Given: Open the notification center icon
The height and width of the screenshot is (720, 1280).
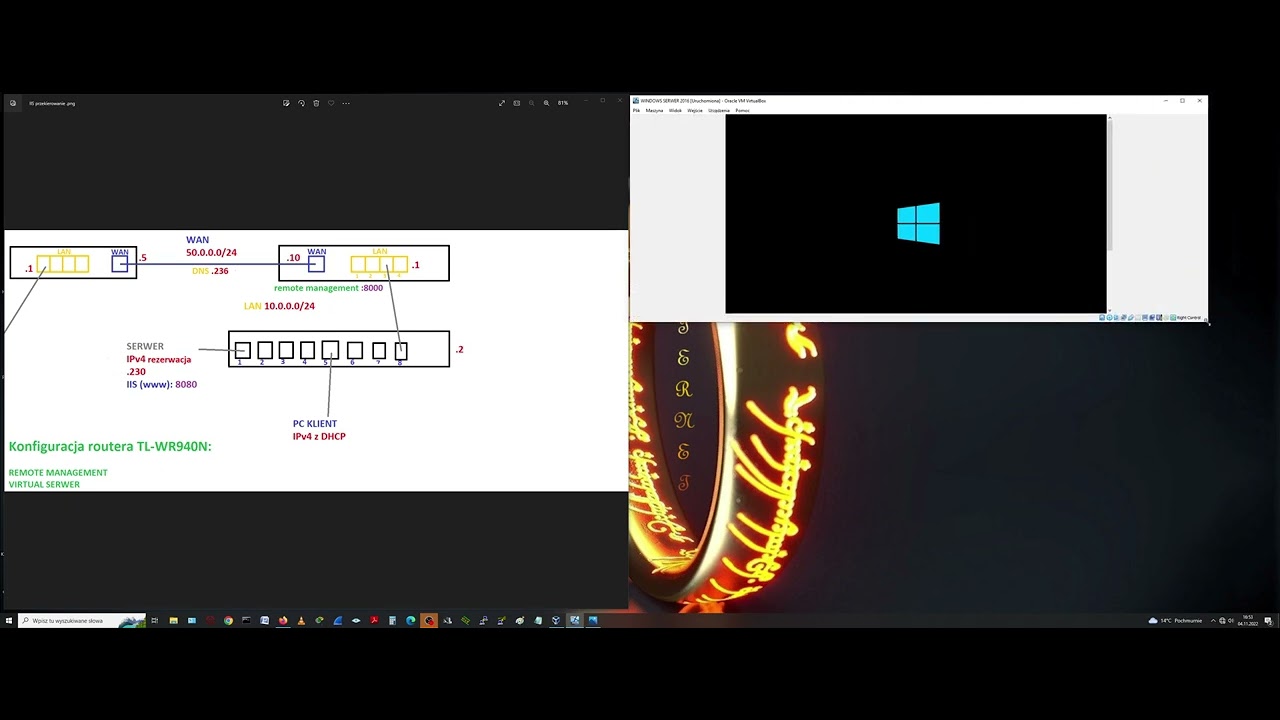Looking at the screenshot, I should pos(1268,620).
